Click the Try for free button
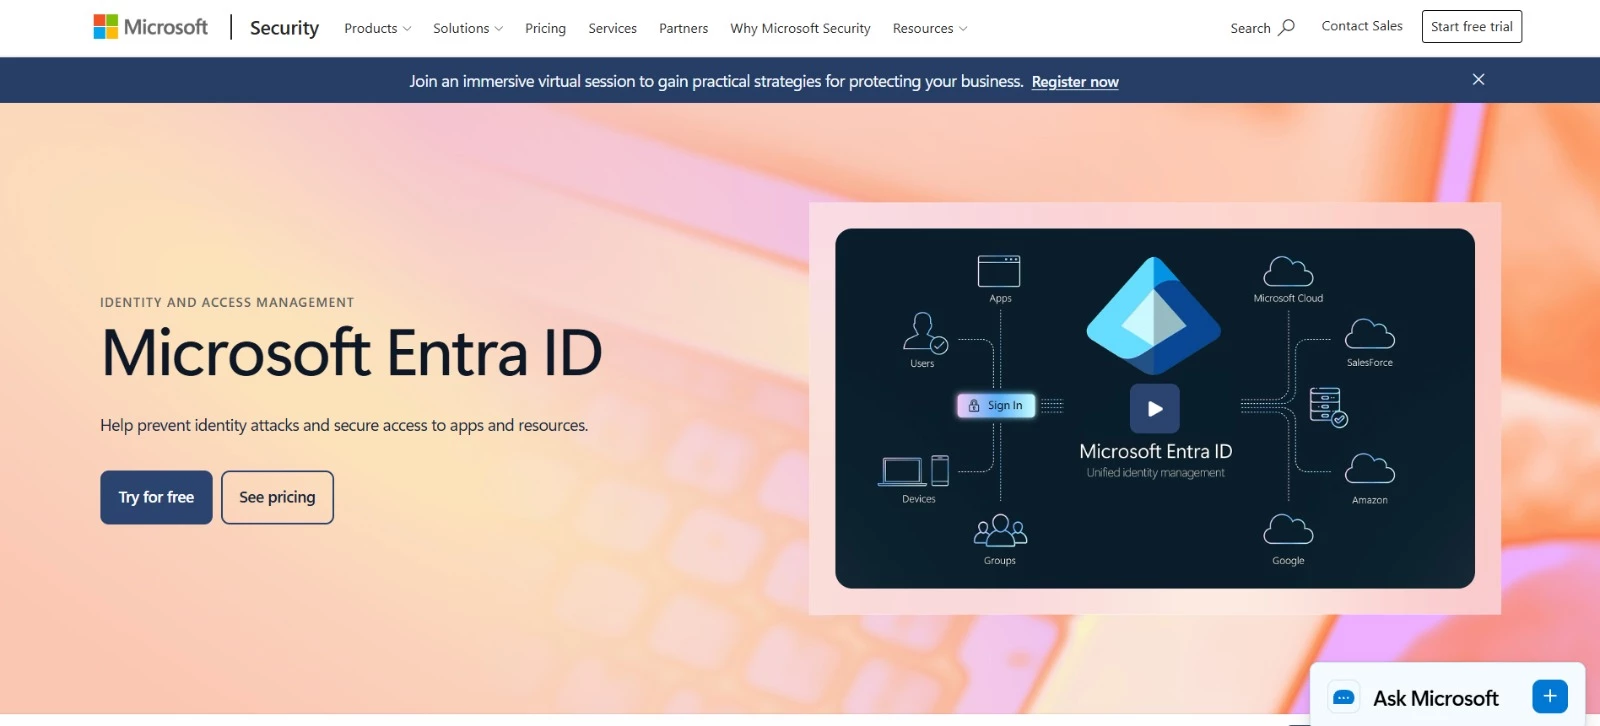This screenshot has height=726, width=1600. pos(156,497)
